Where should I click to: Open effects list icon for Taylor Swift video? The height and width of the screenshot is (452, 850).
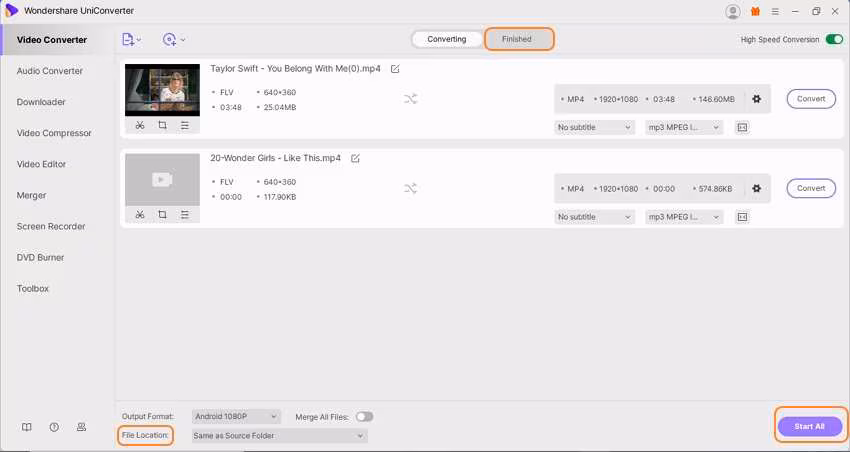185,125
